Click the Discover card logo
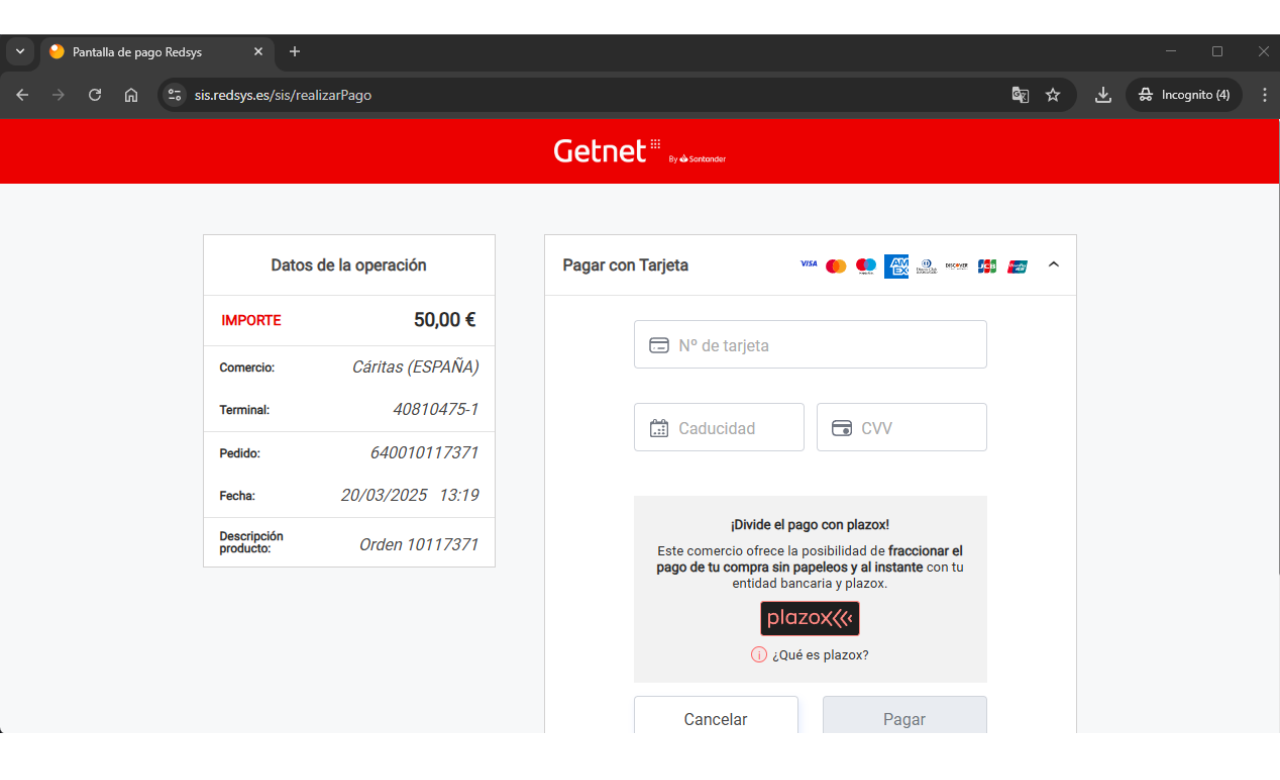Screen dimensions: 1280x780 click(x=956, y=266)
